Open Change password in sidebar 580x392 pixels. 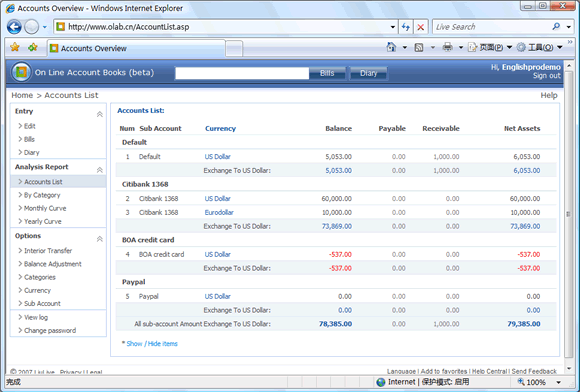[x=50, y=331]
